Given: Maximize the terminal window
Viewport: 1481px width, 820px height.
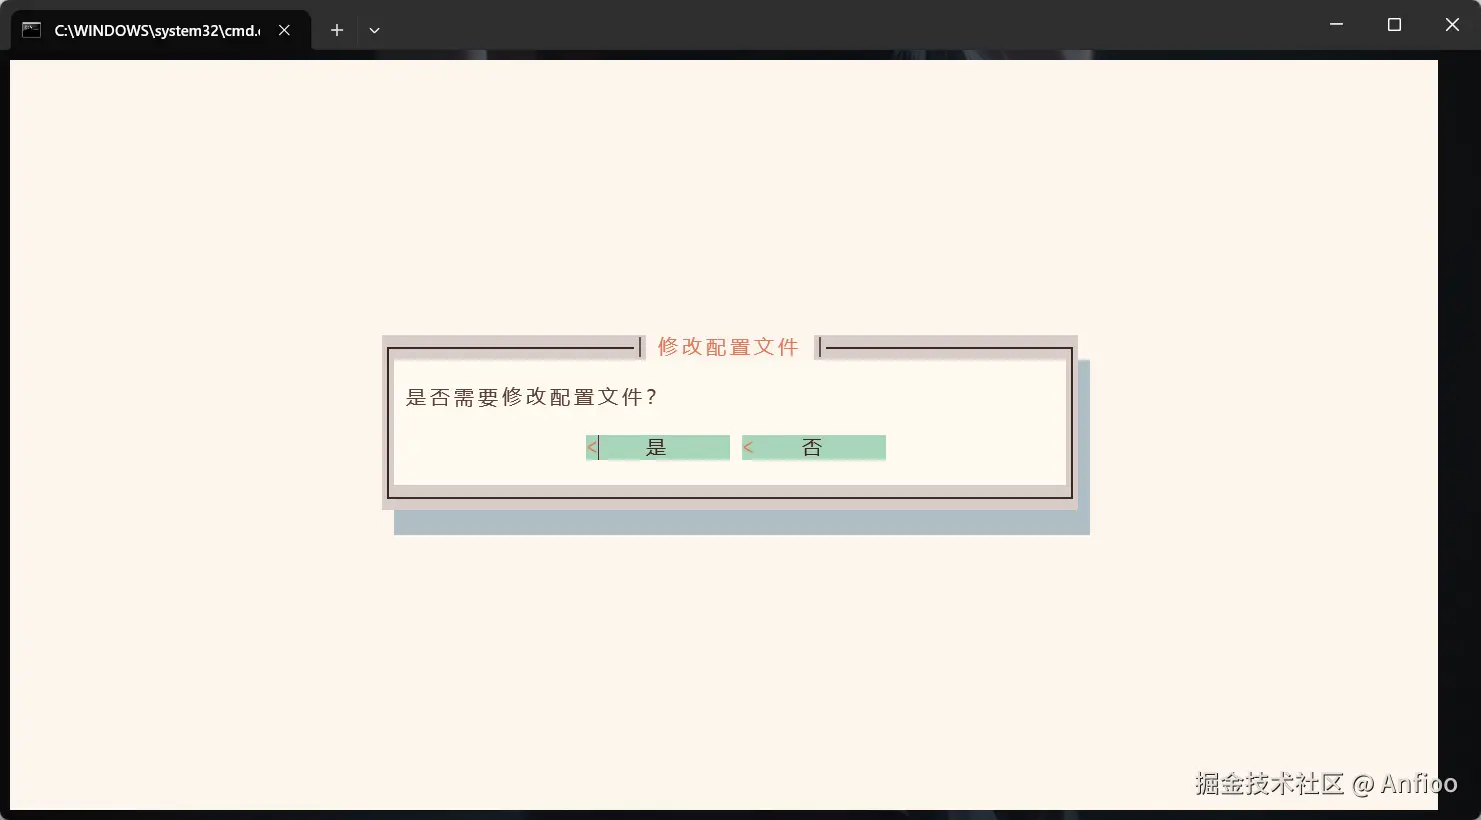Looking at the screenshot, I should point(1394,24).
